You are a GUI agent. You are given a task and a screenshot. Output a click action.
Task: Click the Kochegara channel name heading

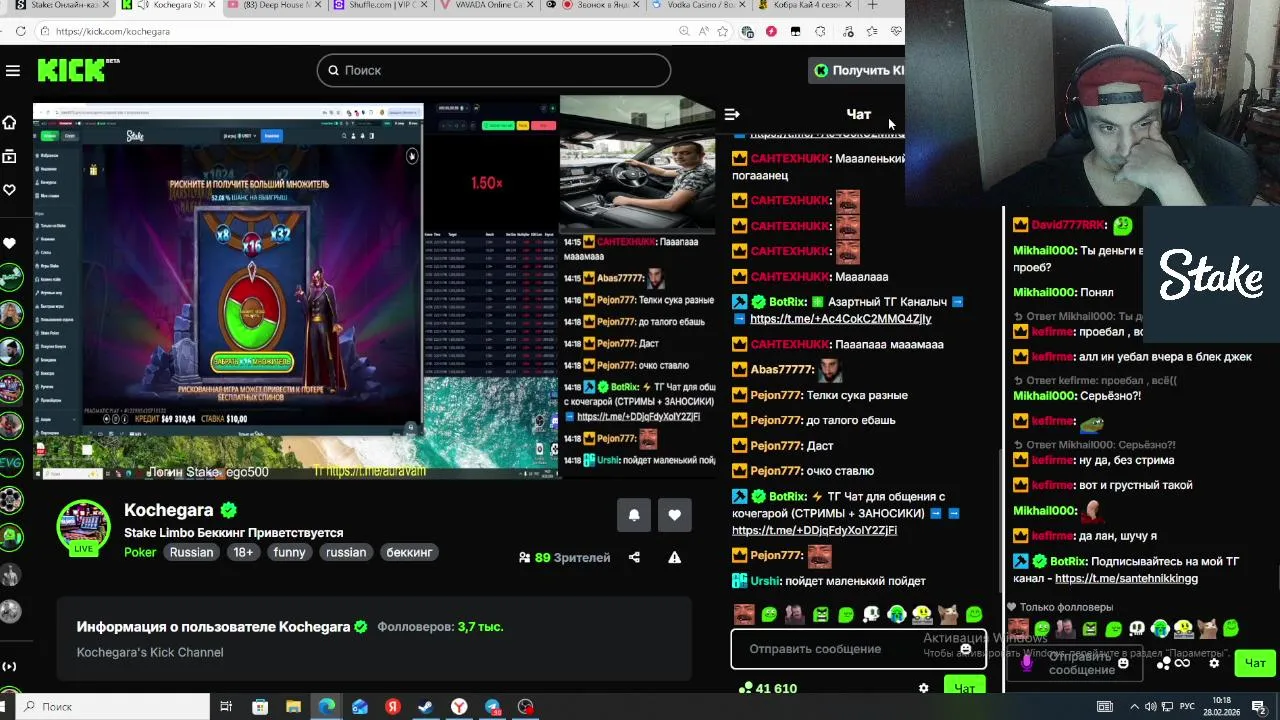click(169, 510)
